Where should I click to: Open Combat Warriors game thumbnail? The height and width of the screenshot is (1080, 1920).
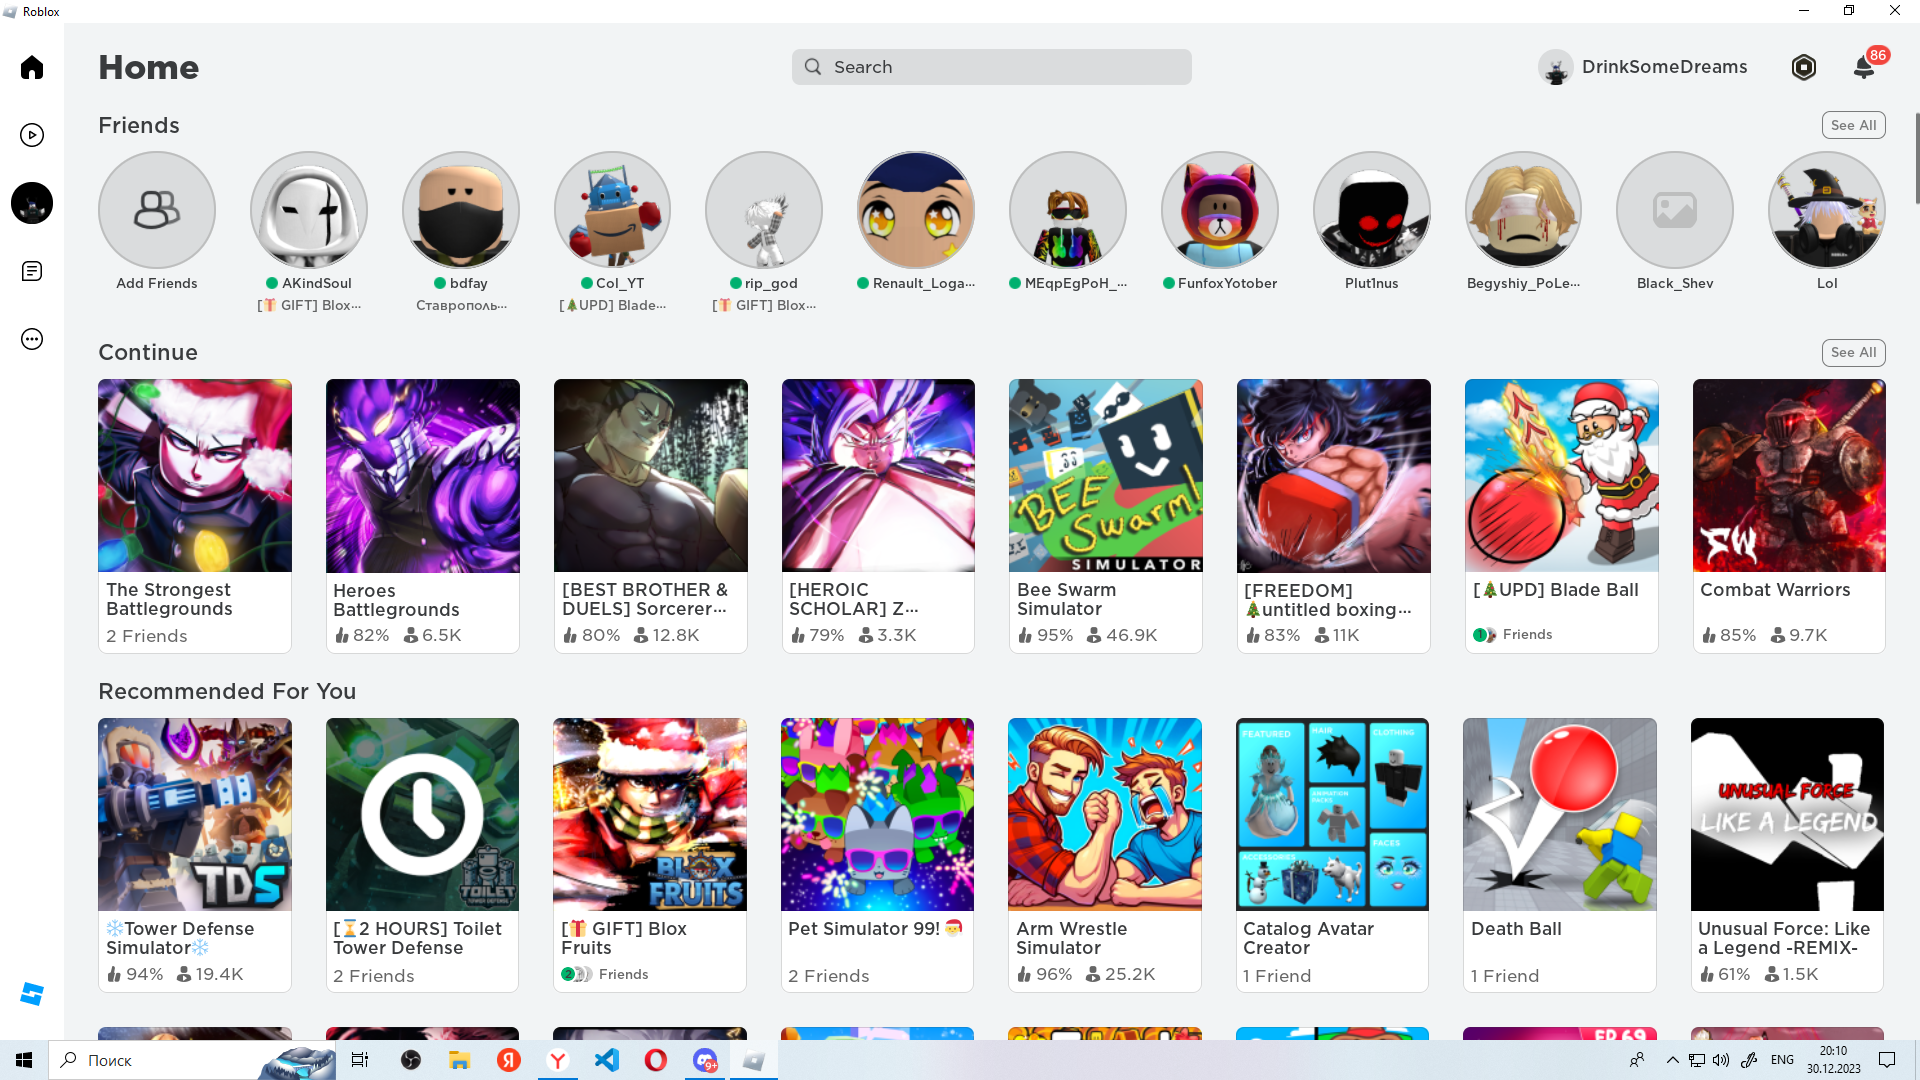(x=1788, y=476)
